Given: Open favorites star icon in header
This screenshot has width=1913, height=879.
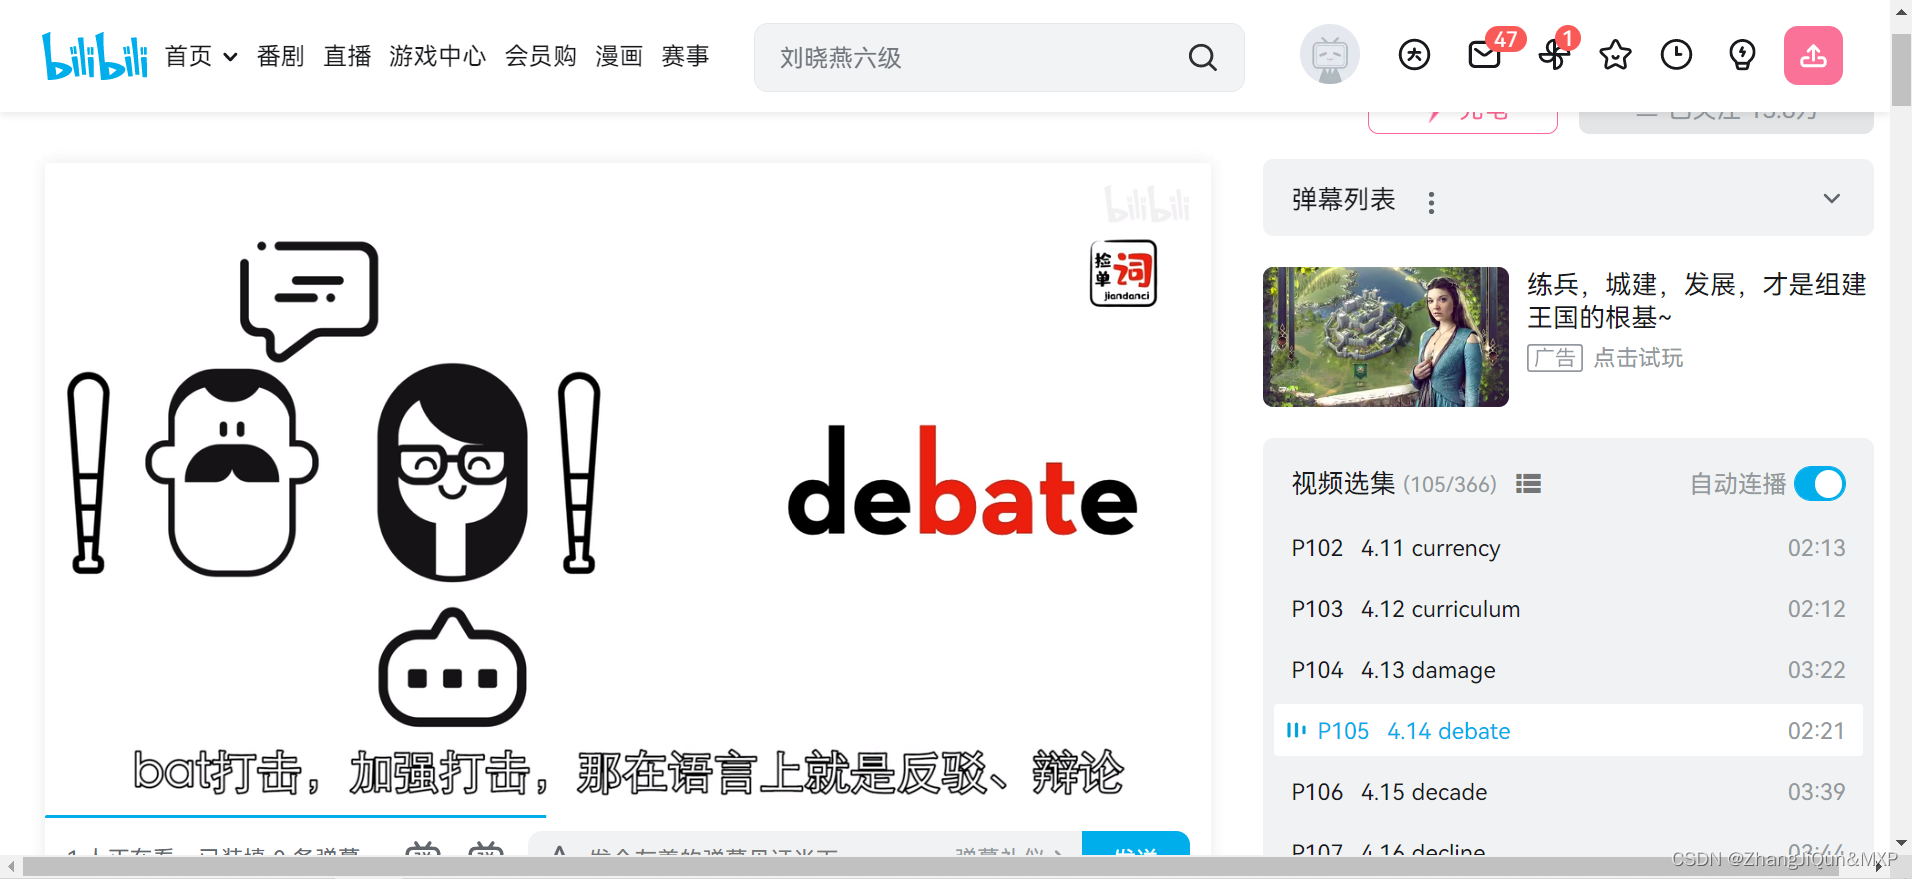Looking at the screenshot, I should tap(1615, 55).
